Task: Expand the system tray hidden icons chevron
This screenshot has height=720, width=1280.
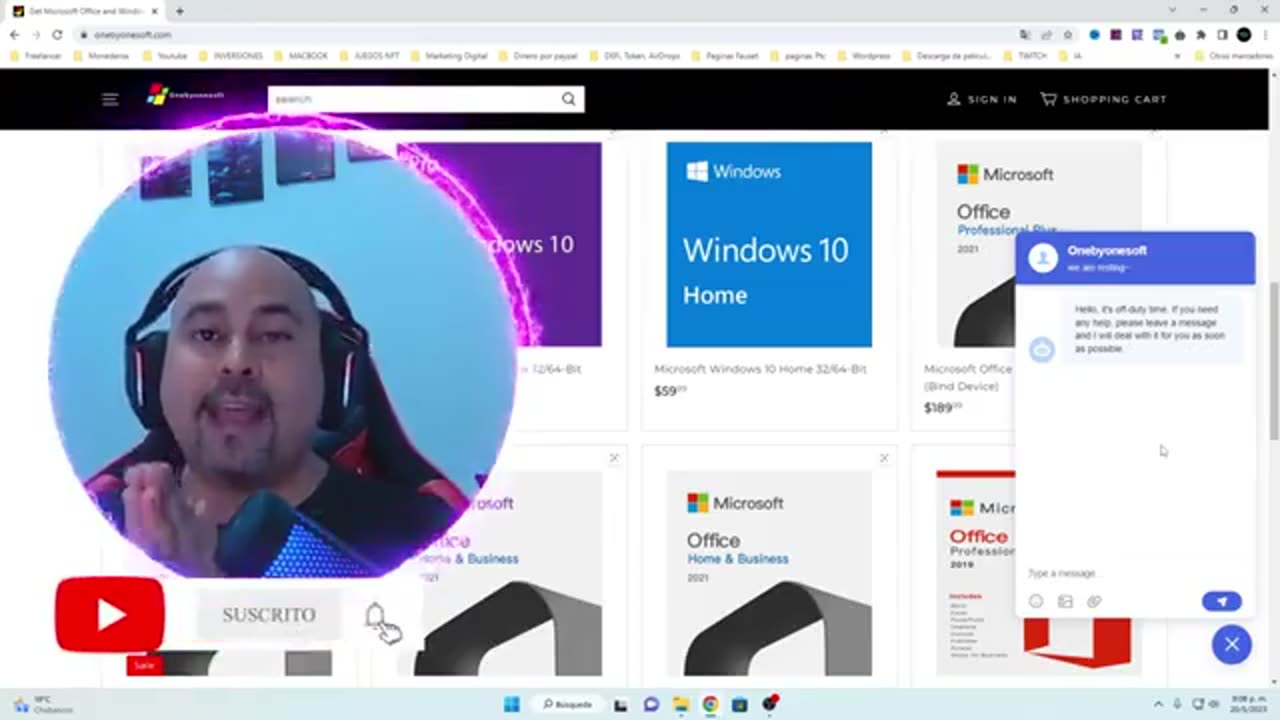Action: pyautogui.click(x=1158, y=704)
